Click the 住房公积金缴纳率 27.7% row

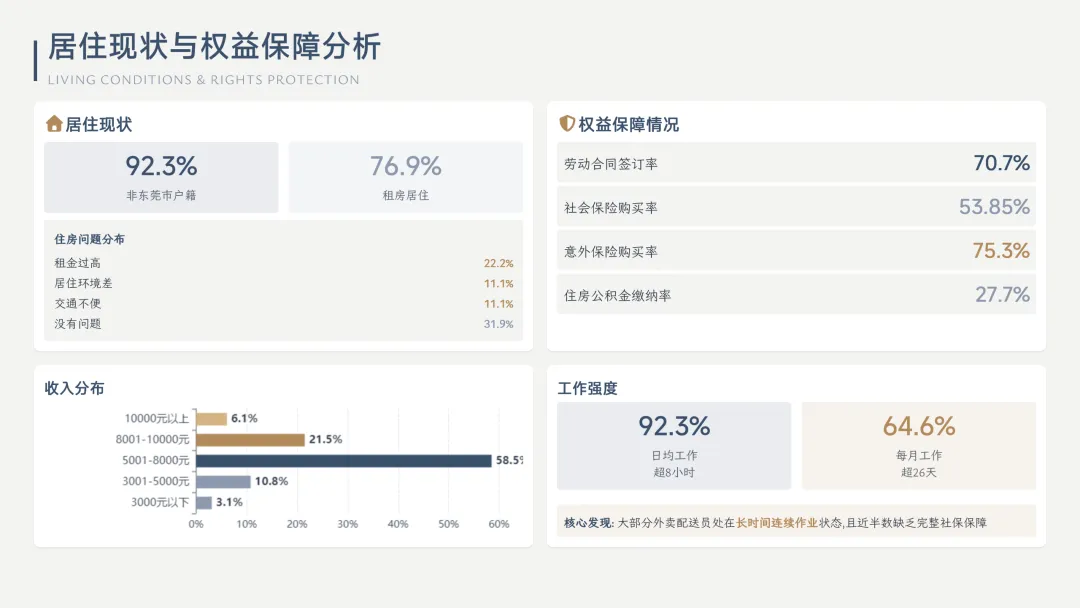click(796, 295)
